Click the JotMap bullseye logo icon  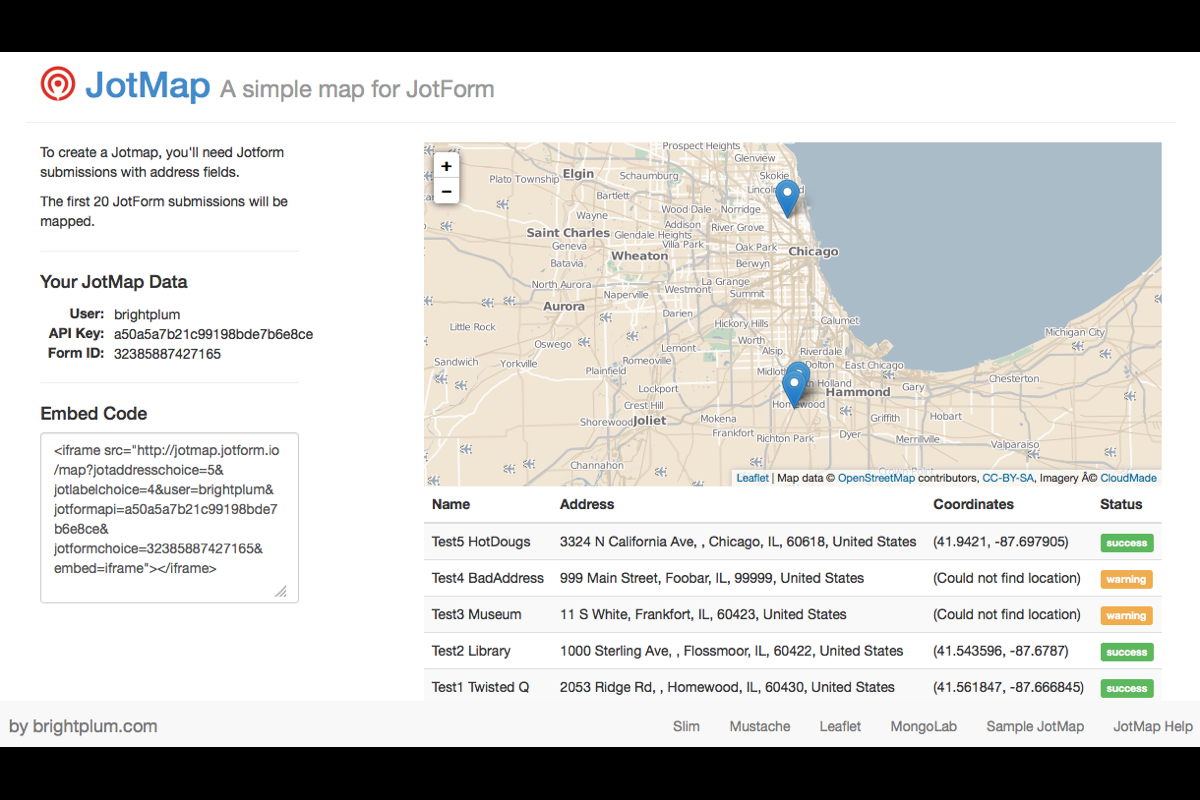tap(58, 85)
